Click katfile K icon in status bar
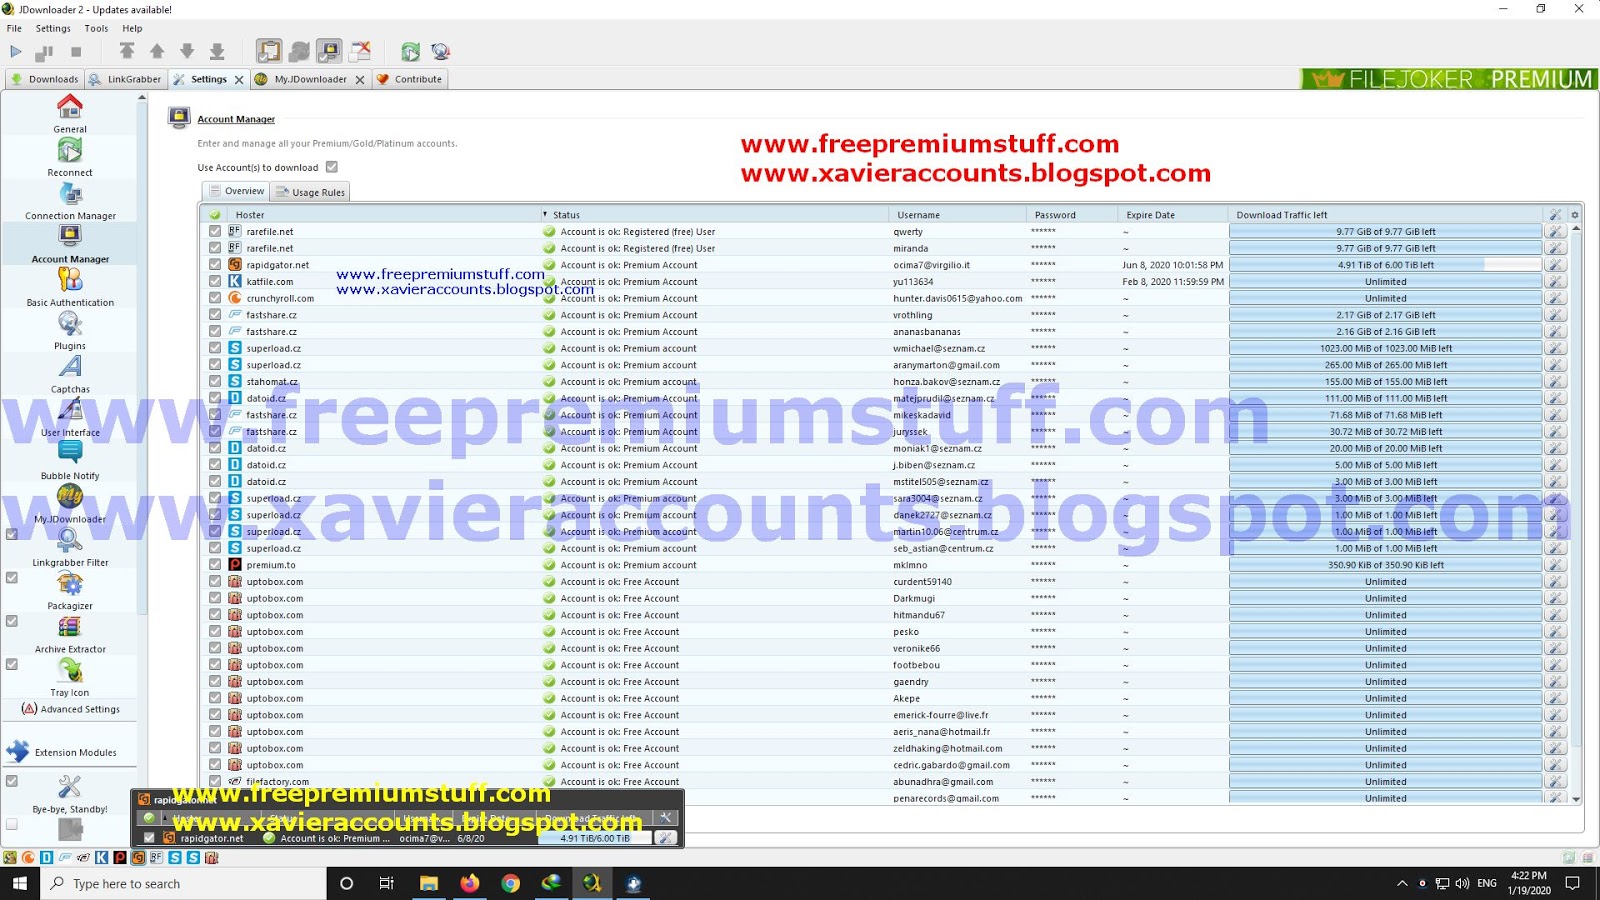 coord(101,857)
